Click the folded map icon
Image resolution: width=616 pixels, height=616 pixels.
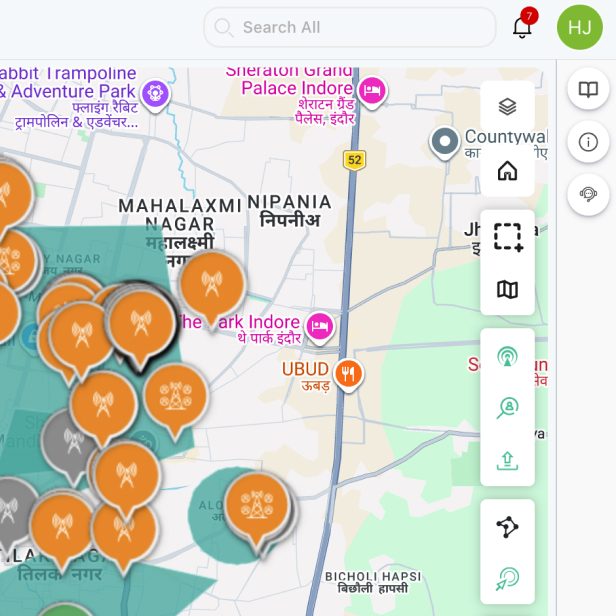(507, 290)
